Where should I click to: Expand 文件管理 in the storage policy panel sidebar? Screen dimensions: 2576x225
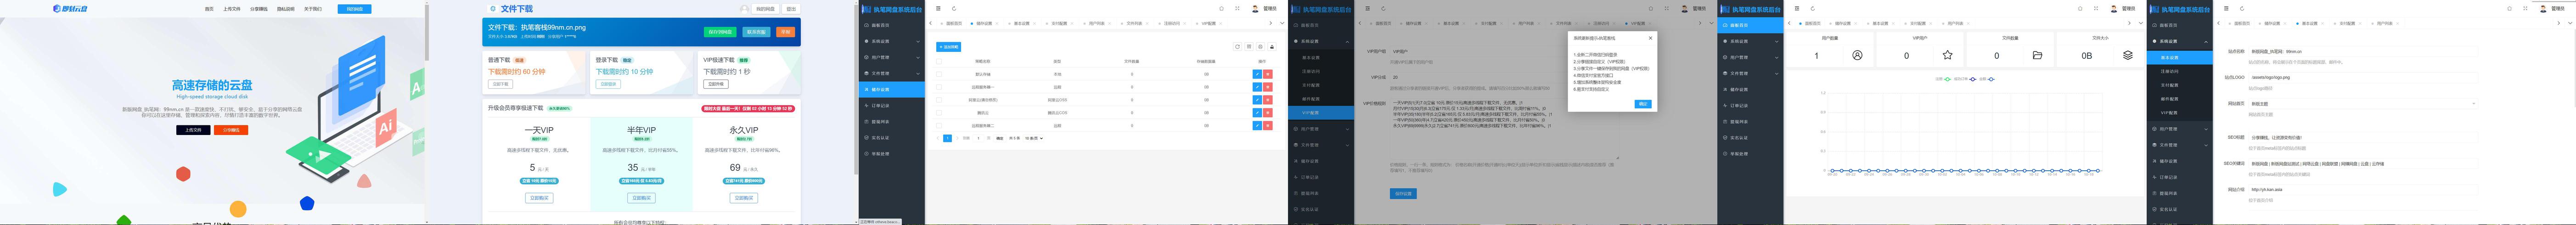click(x=891, y=73)
